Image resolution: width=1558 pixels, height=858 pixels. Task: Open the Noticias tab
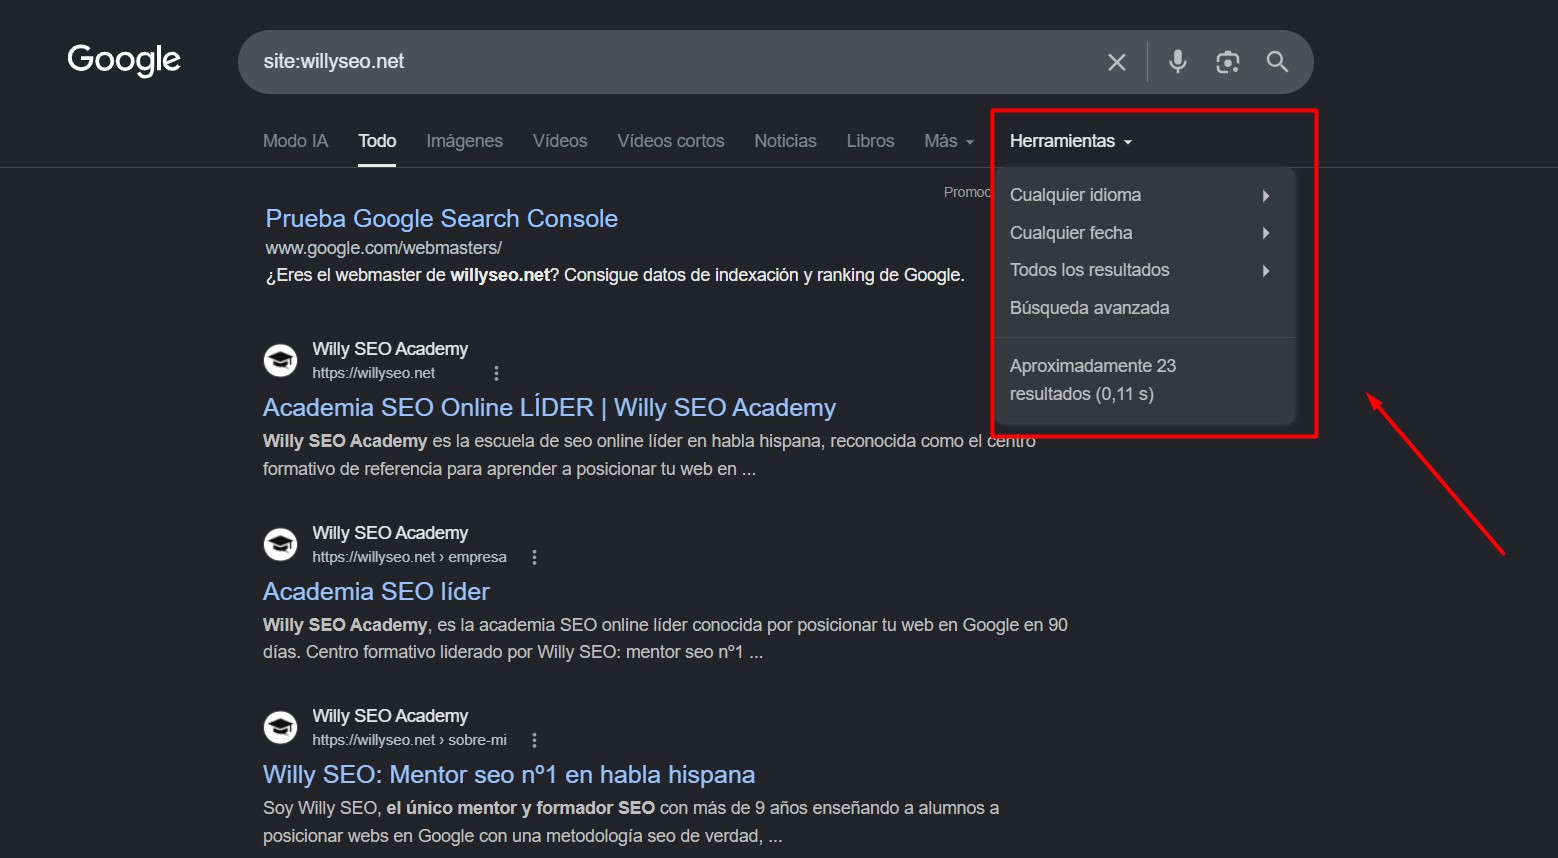coord(785,141)
